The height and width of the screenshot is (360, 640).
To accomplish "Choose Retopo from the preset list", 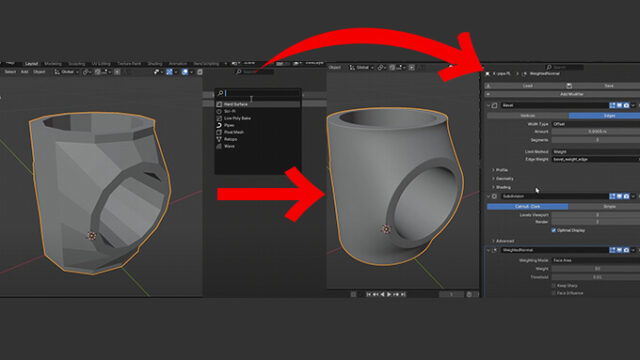I will 258,139.
